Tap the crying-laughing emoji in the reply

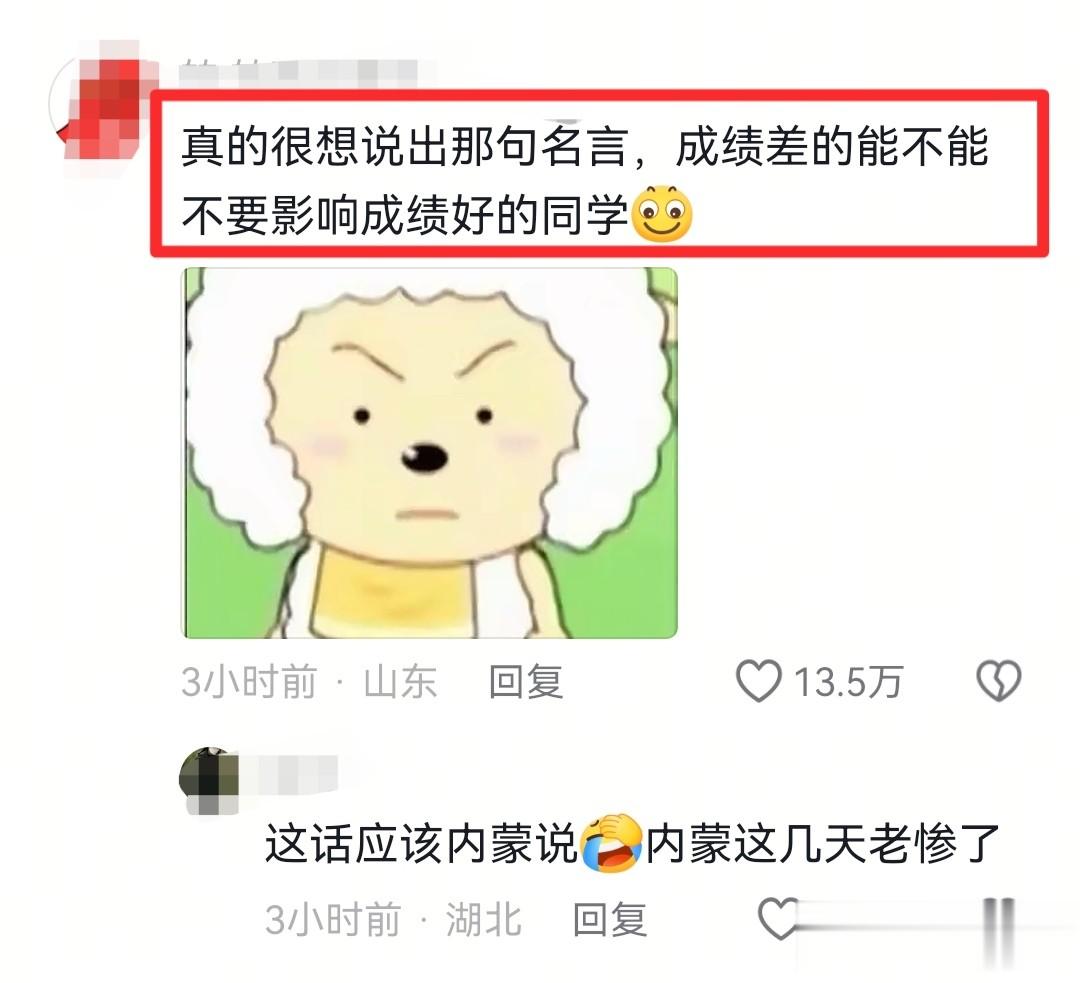(x=610, y=843)
